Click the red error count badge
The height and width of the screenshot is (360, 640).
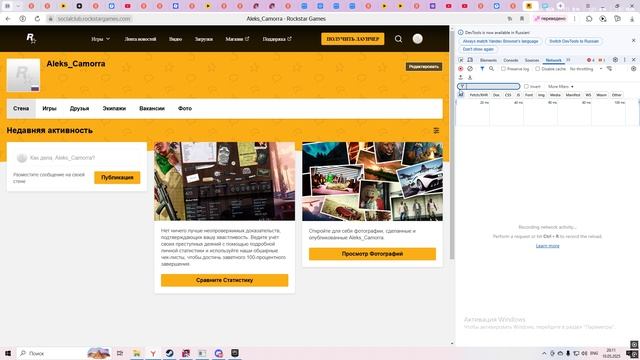[591, 60]
